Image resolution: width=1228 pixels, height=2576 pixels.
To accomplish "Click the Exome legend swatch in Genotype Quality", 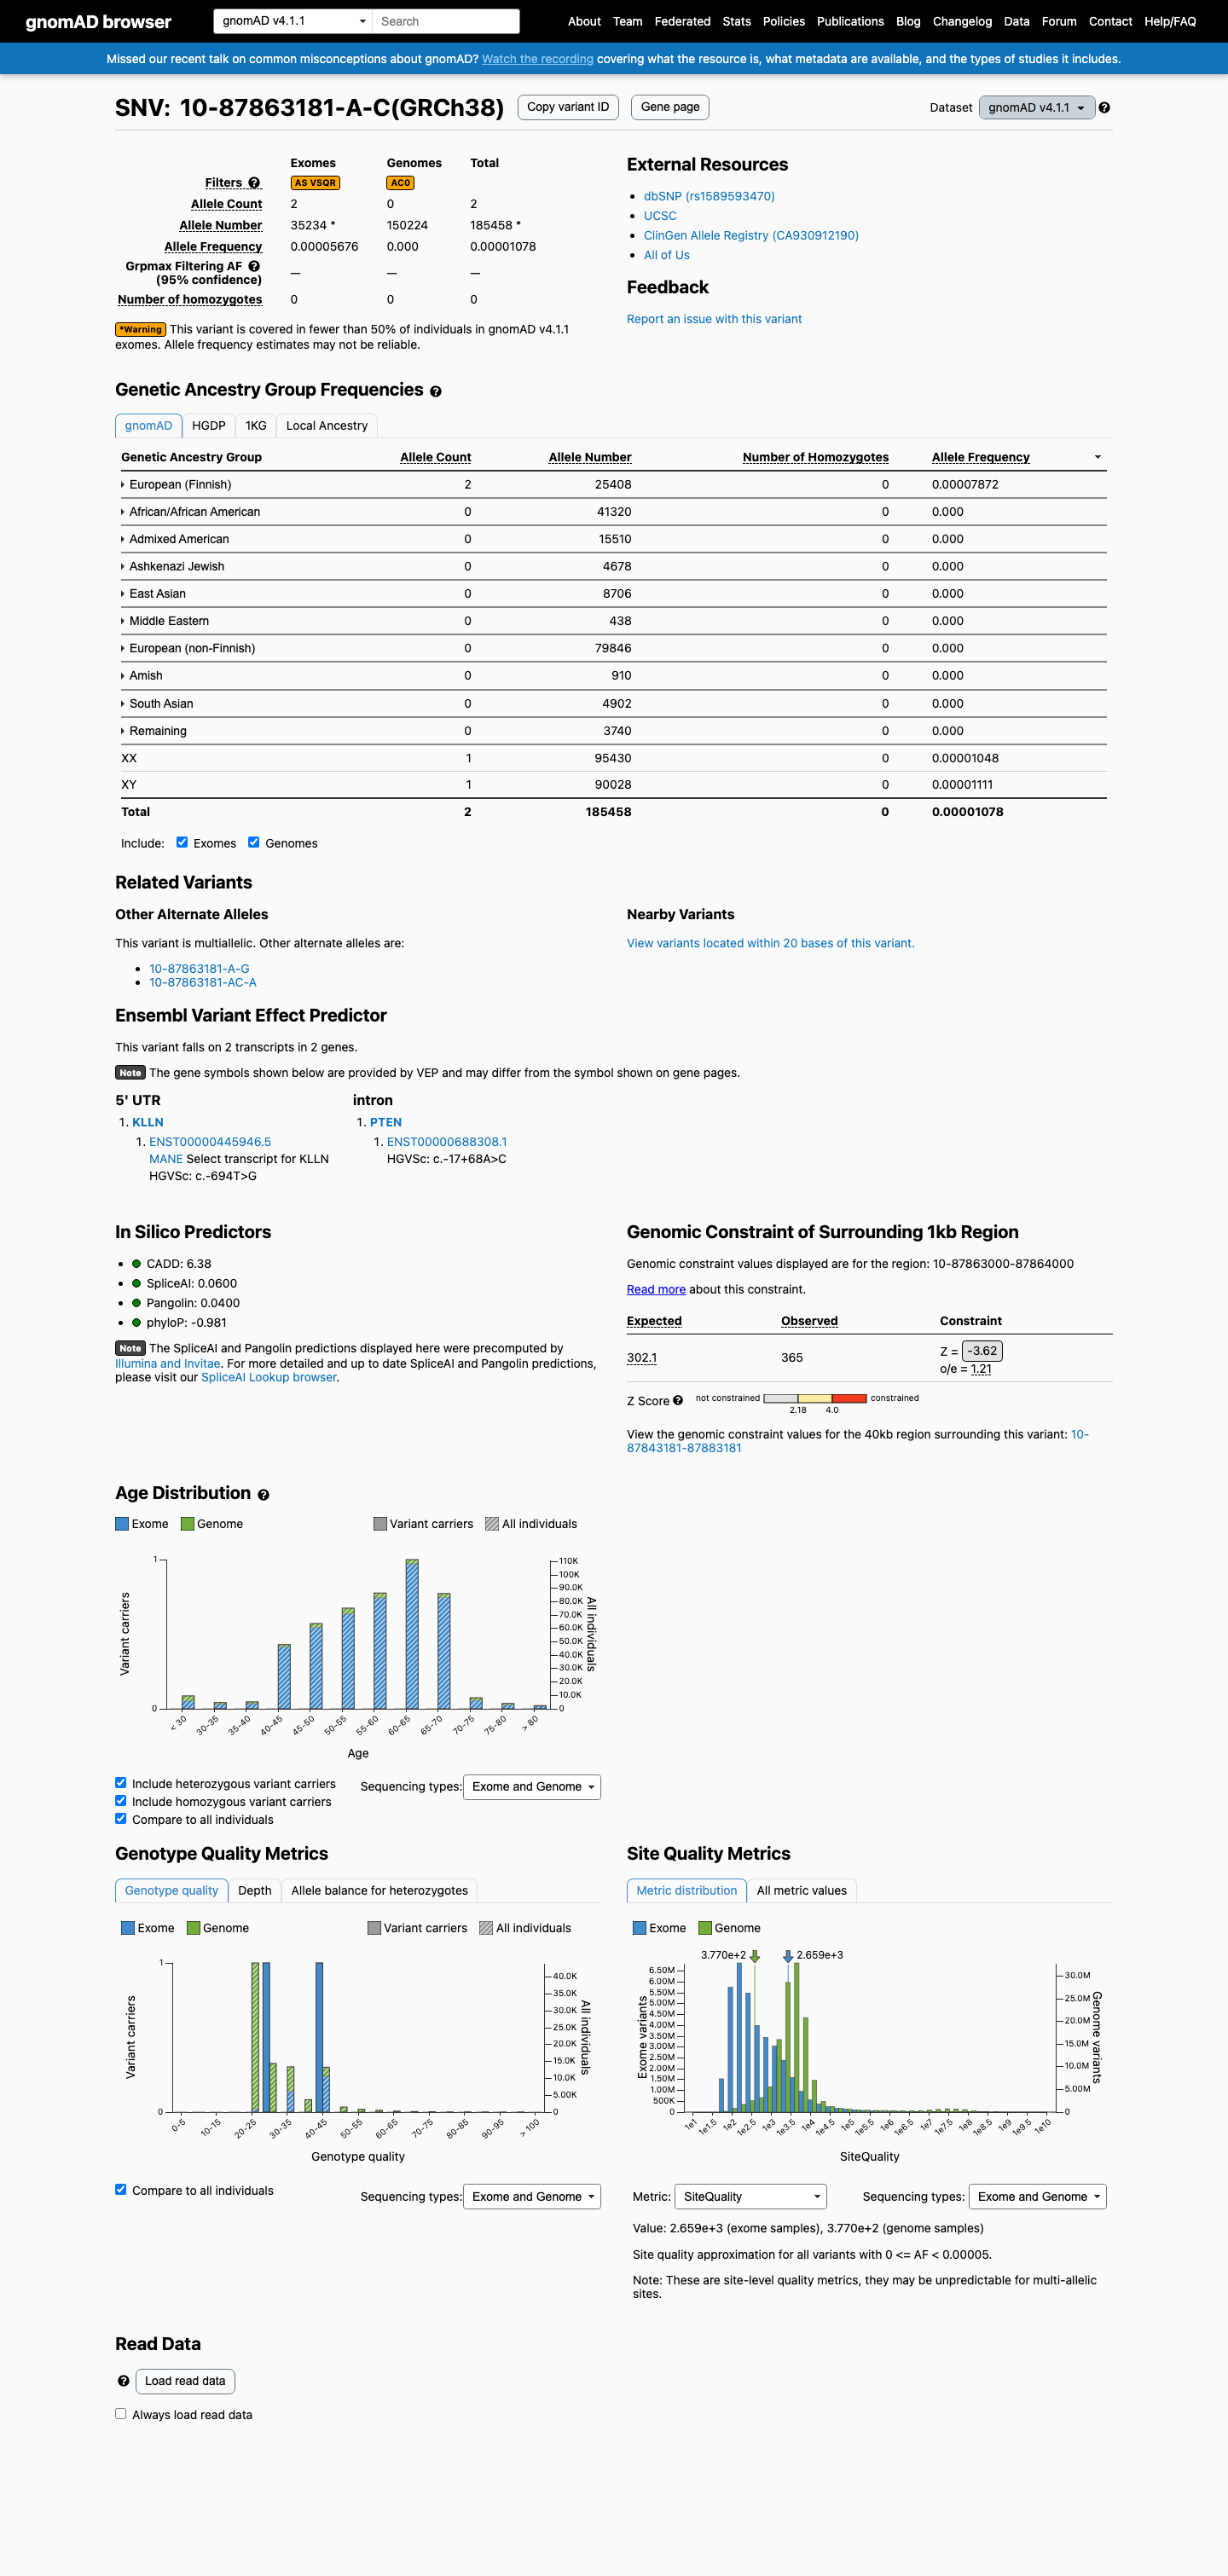I will [128, 1928].
